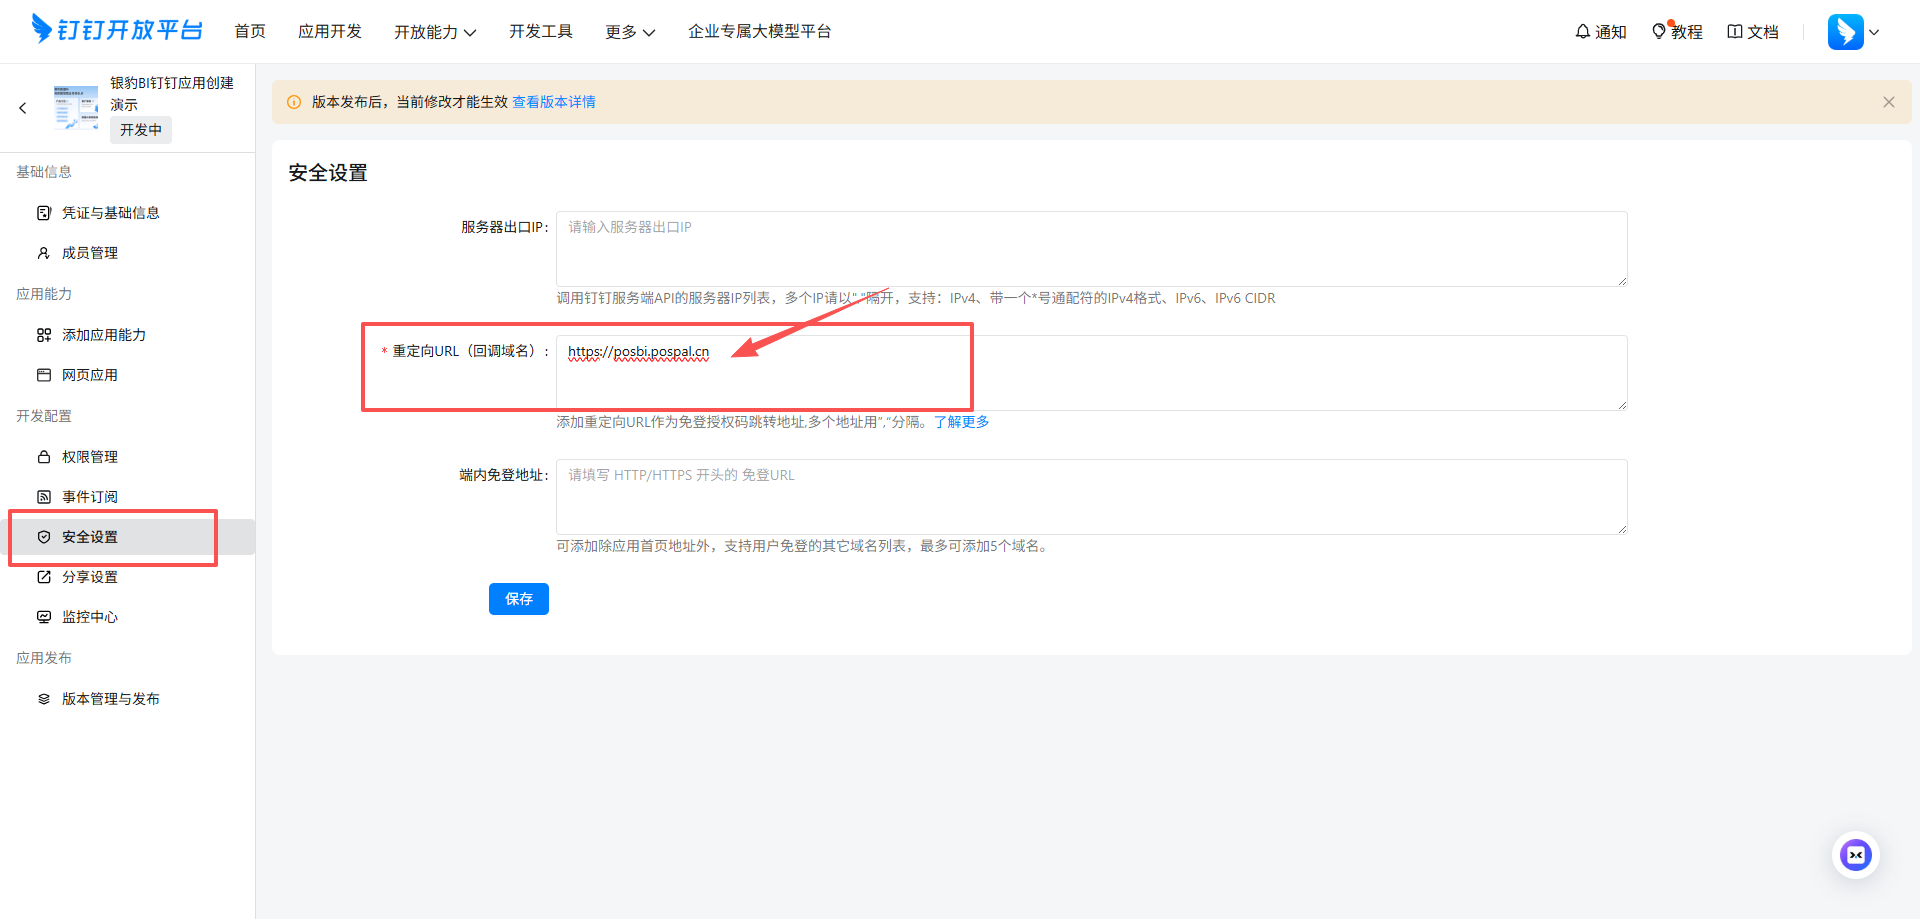
Task: Click the 成员管理 member icon in sidebar
Action: coord(43,252)
